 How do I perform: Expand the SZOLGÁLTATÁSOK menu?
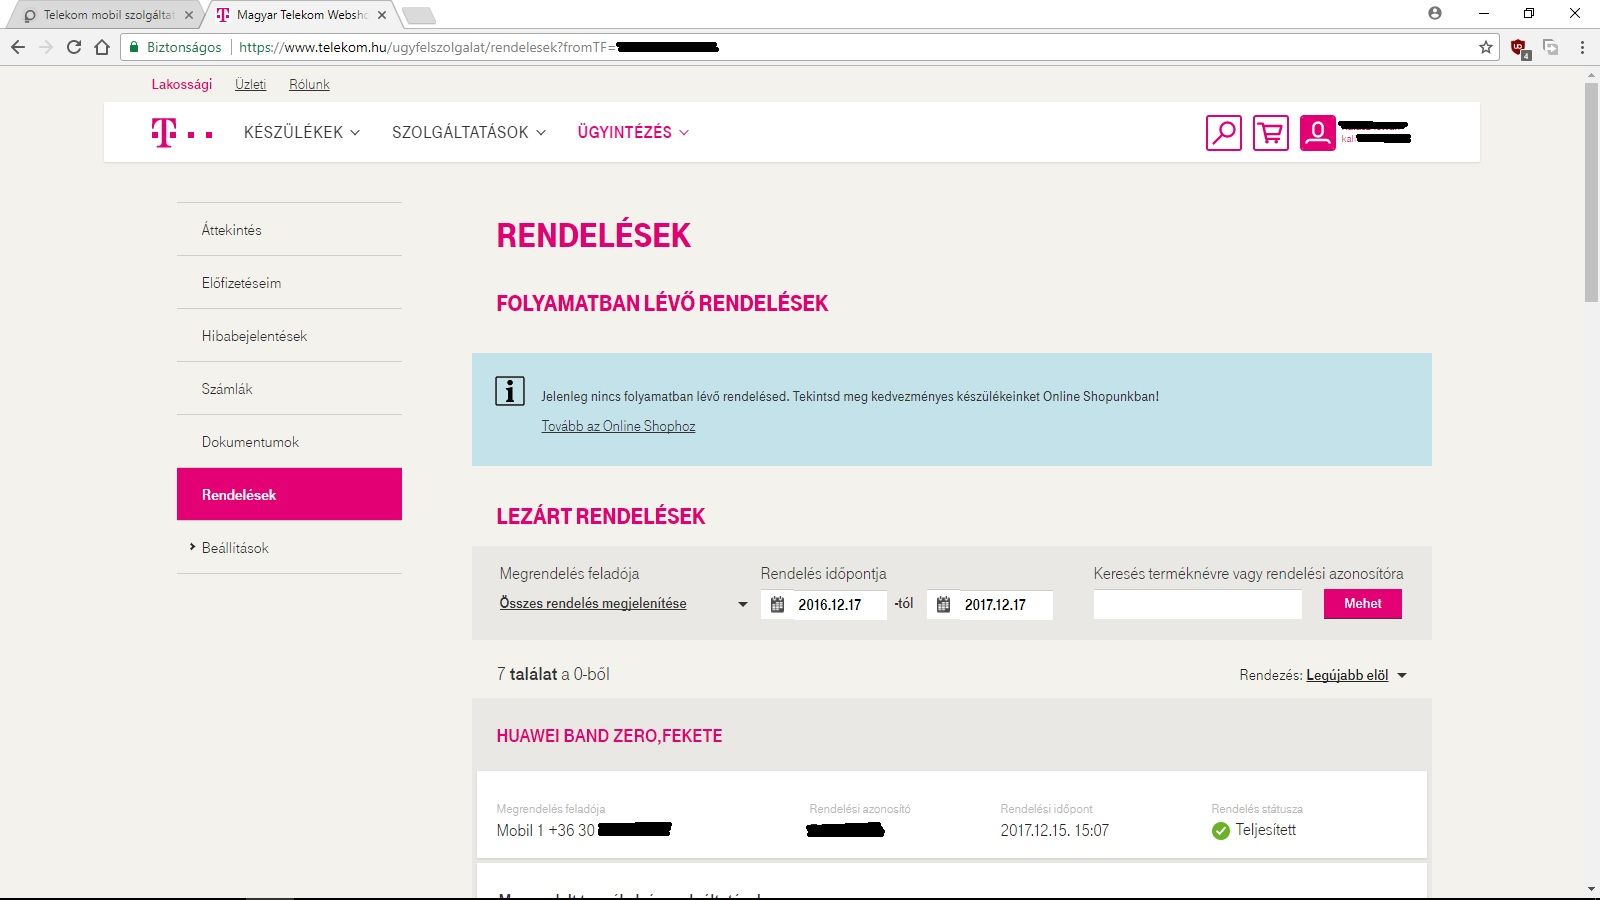click(x=469, y=132)
